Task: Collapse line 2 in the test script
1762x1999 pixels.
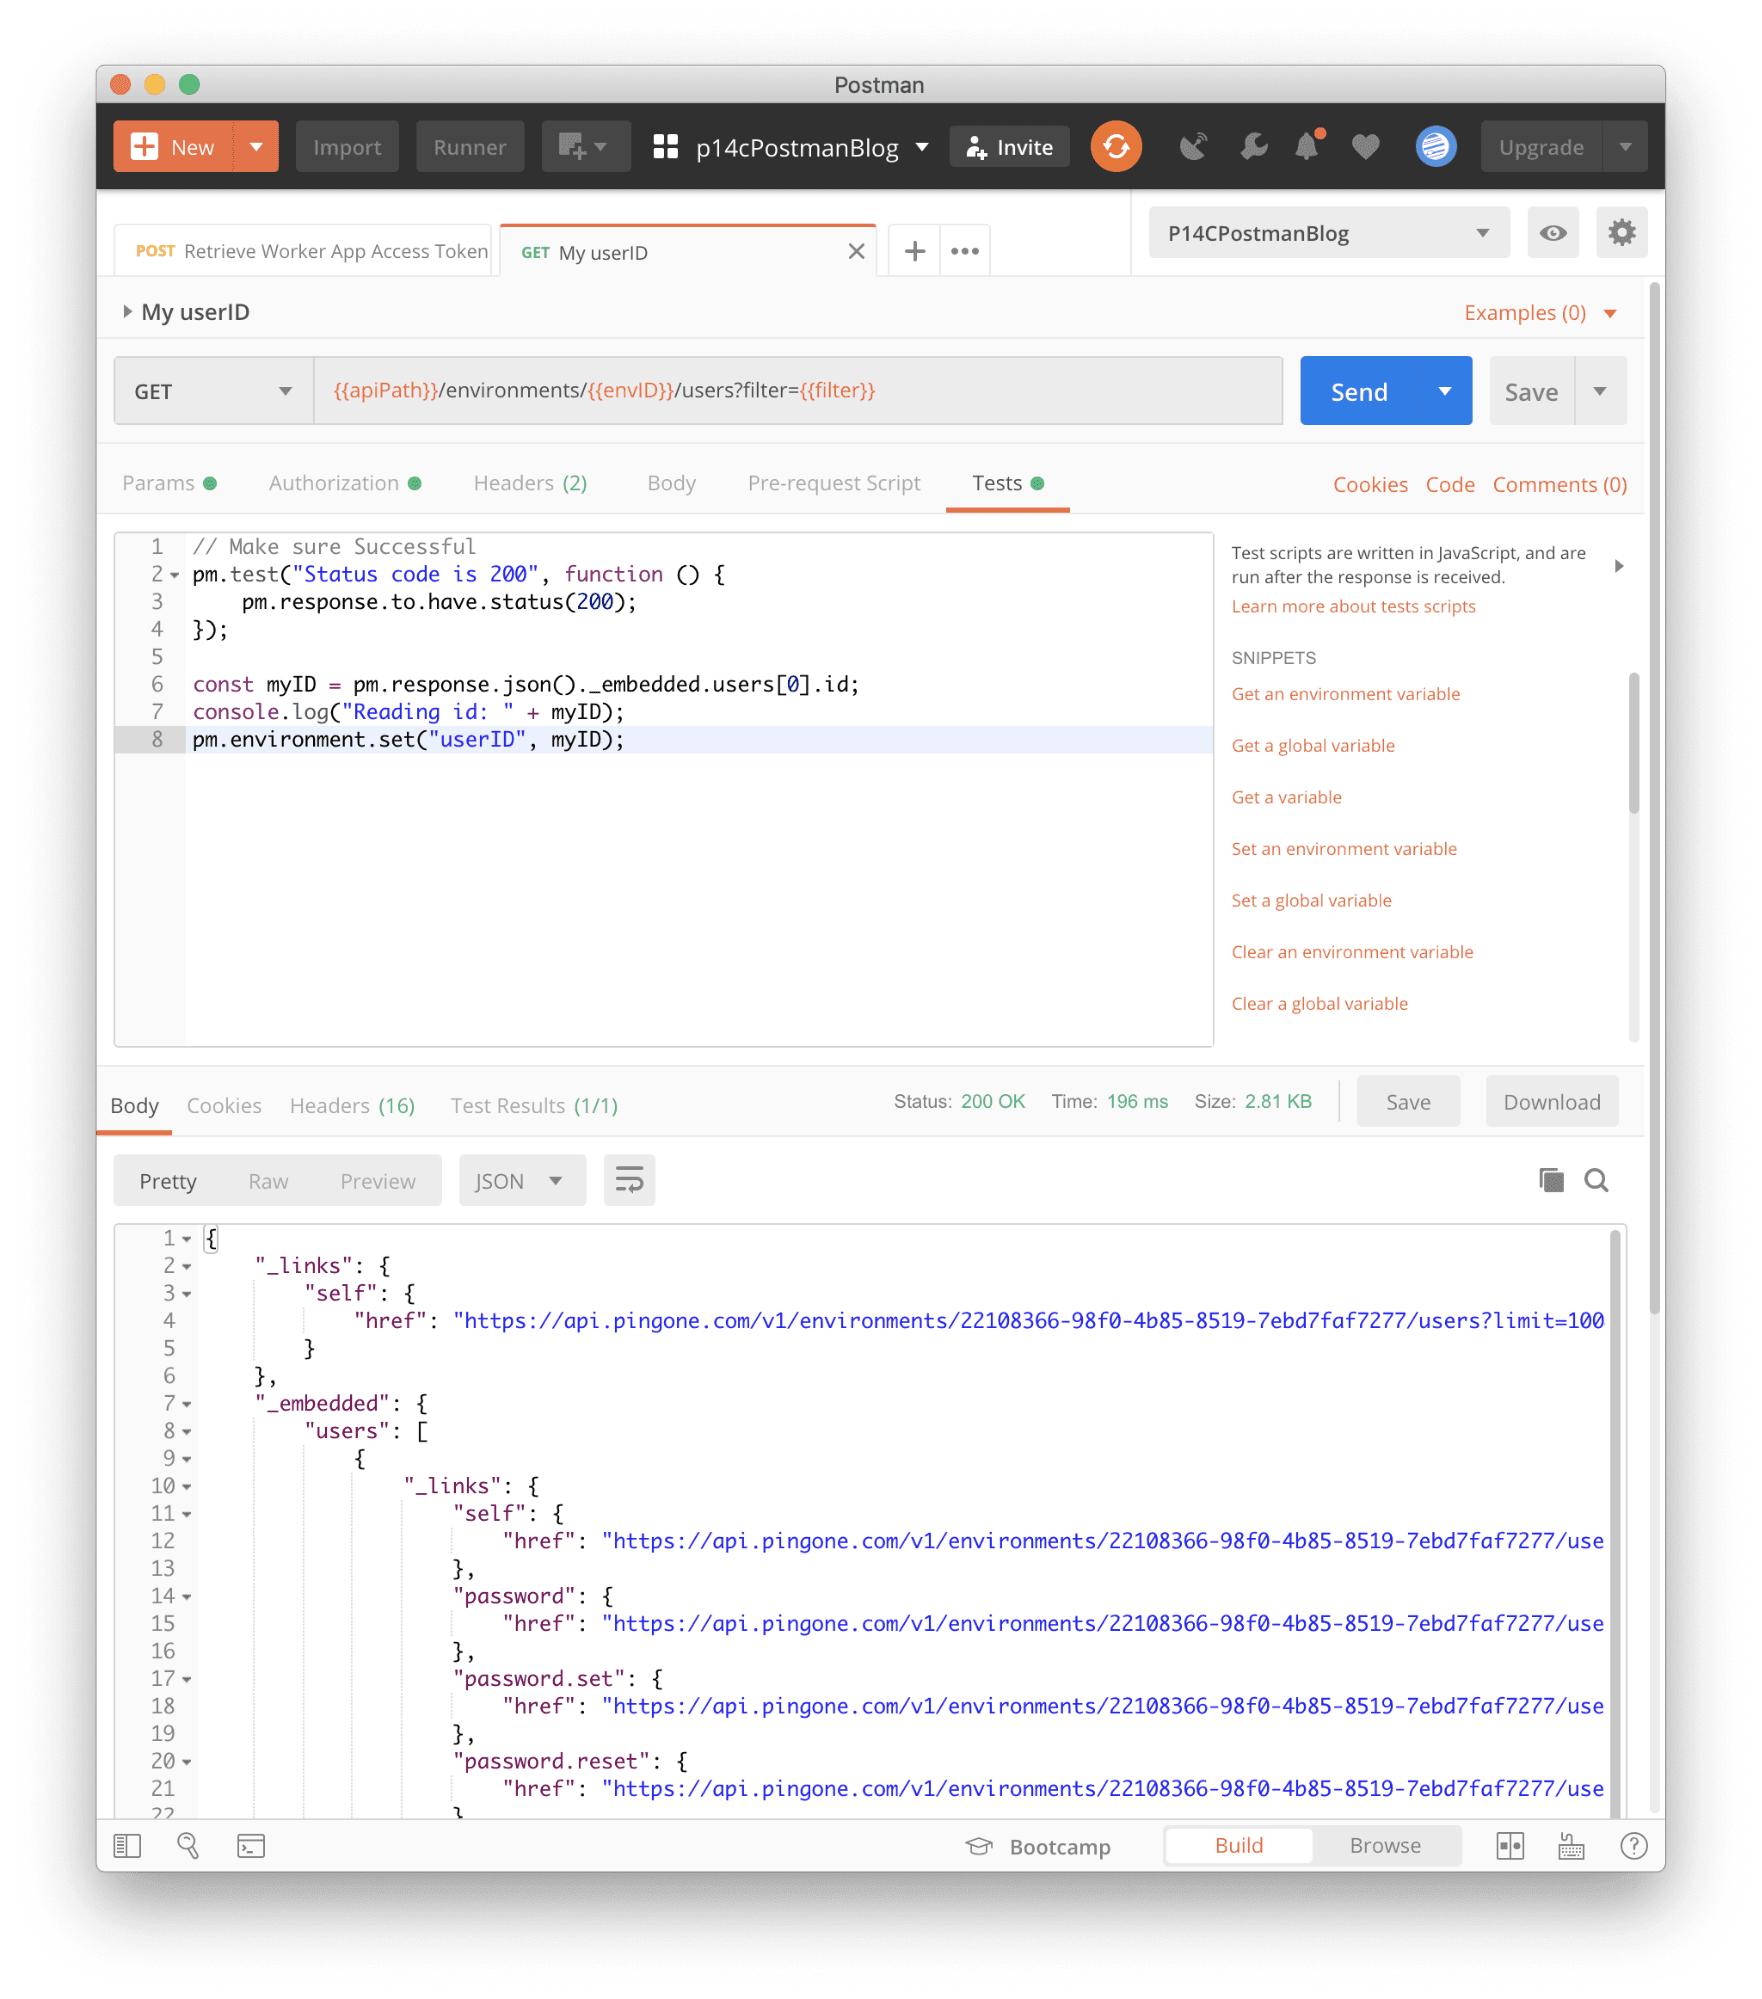Action: (x=175, y=575)
